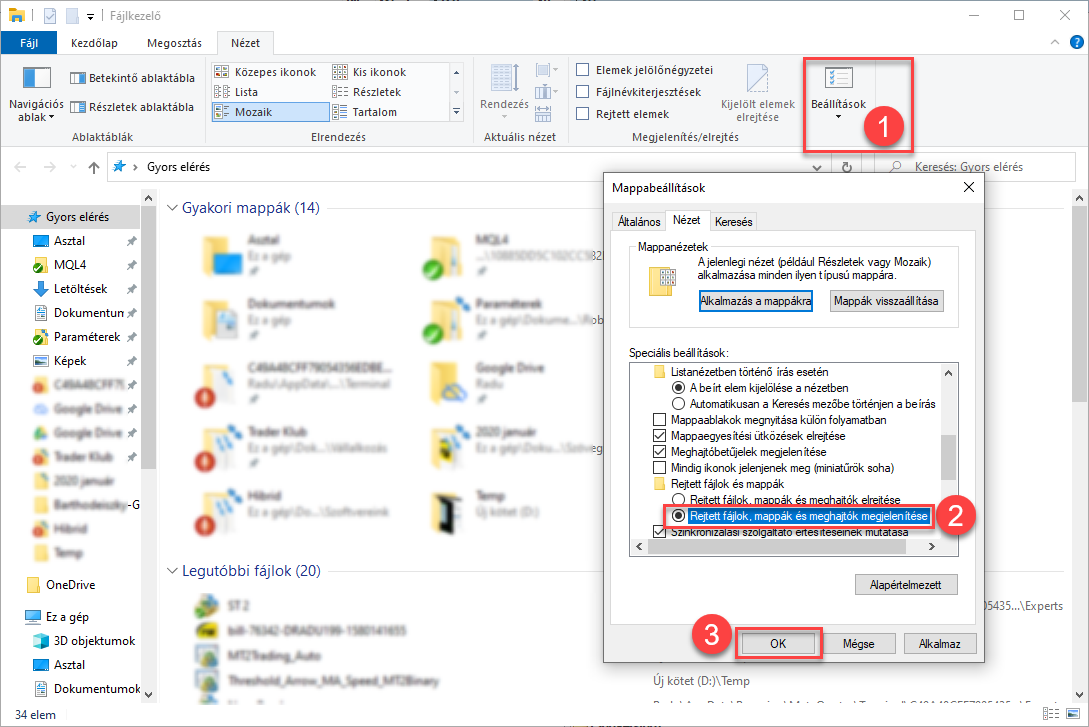This screenshot has height=727, width=1089.
Task: Close the Mappabeállítások dialog
Action: (x=969, y=187)
